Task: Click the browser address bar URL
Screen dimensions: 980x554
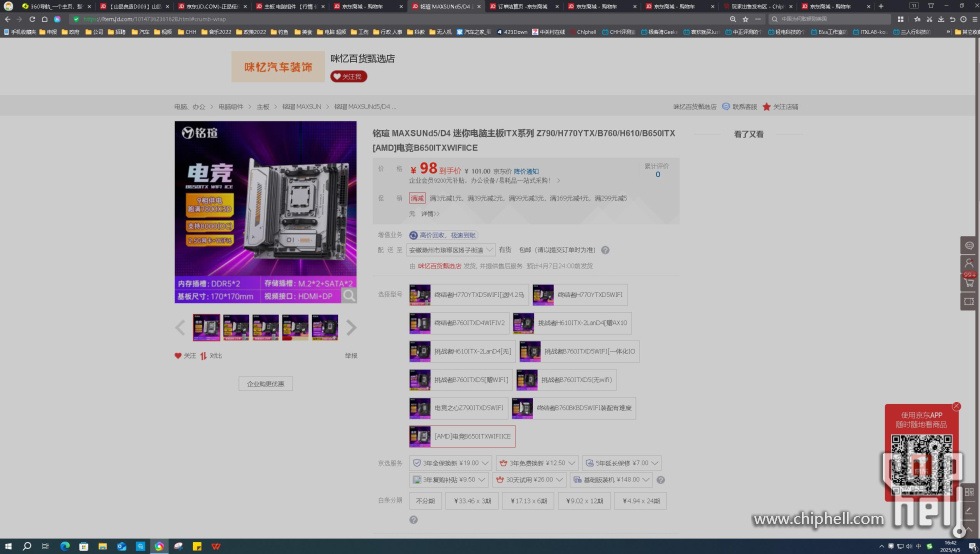Action: 154,19
